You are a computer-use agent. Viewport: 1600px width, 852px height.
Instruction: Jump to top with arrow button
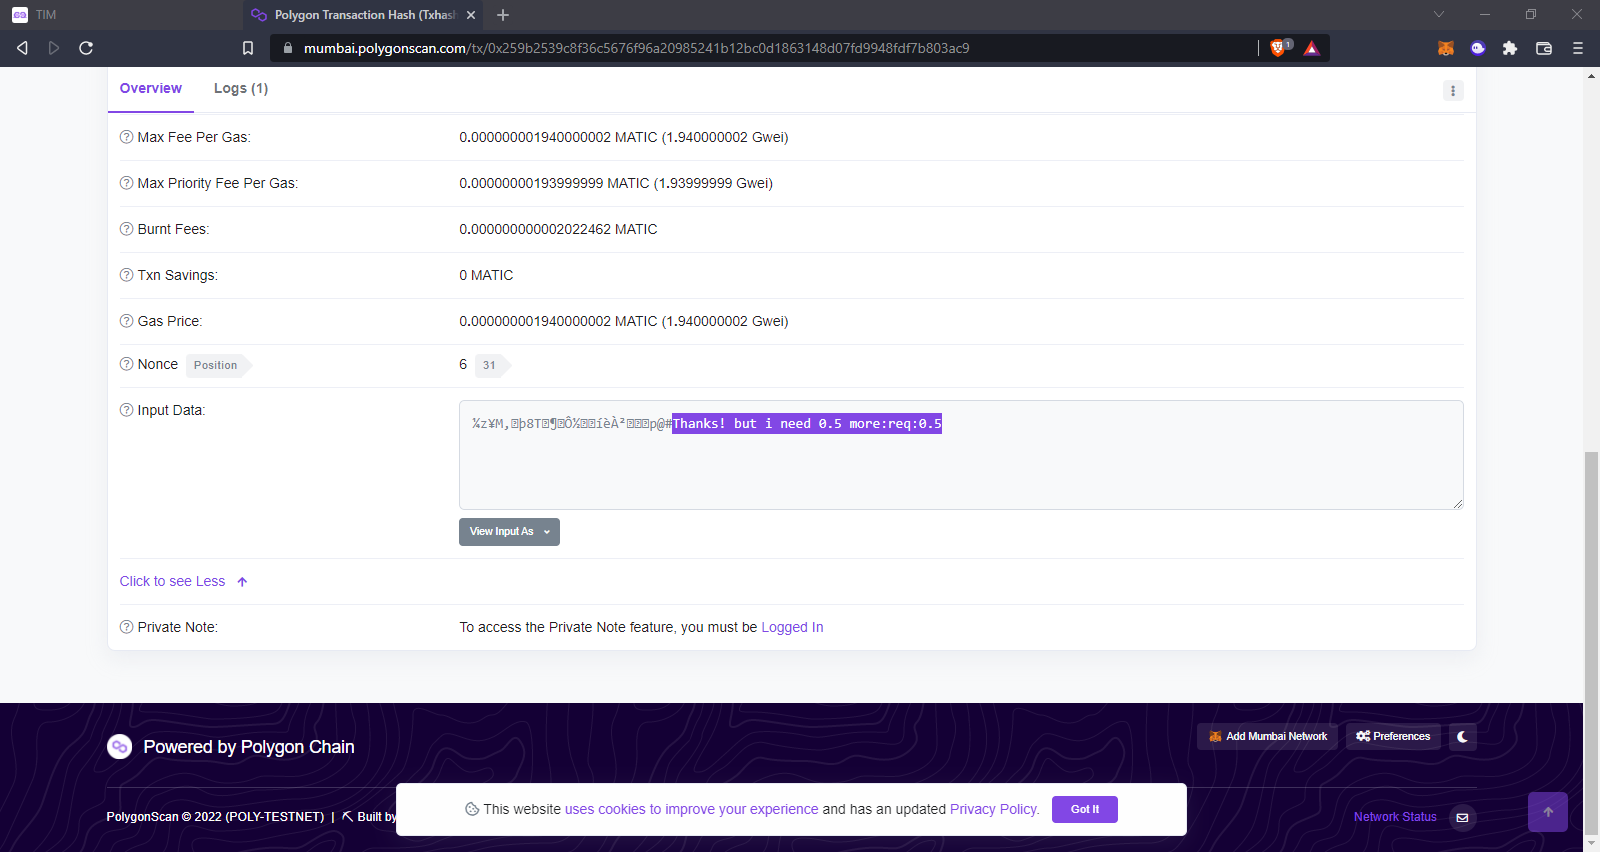[1548, 812]
